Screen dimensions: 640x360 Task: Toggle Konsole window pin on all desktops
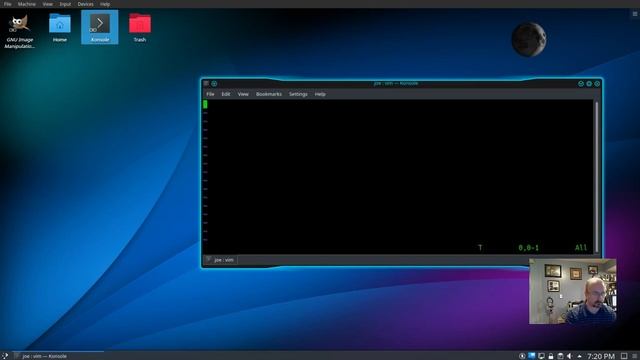[214, 83]
